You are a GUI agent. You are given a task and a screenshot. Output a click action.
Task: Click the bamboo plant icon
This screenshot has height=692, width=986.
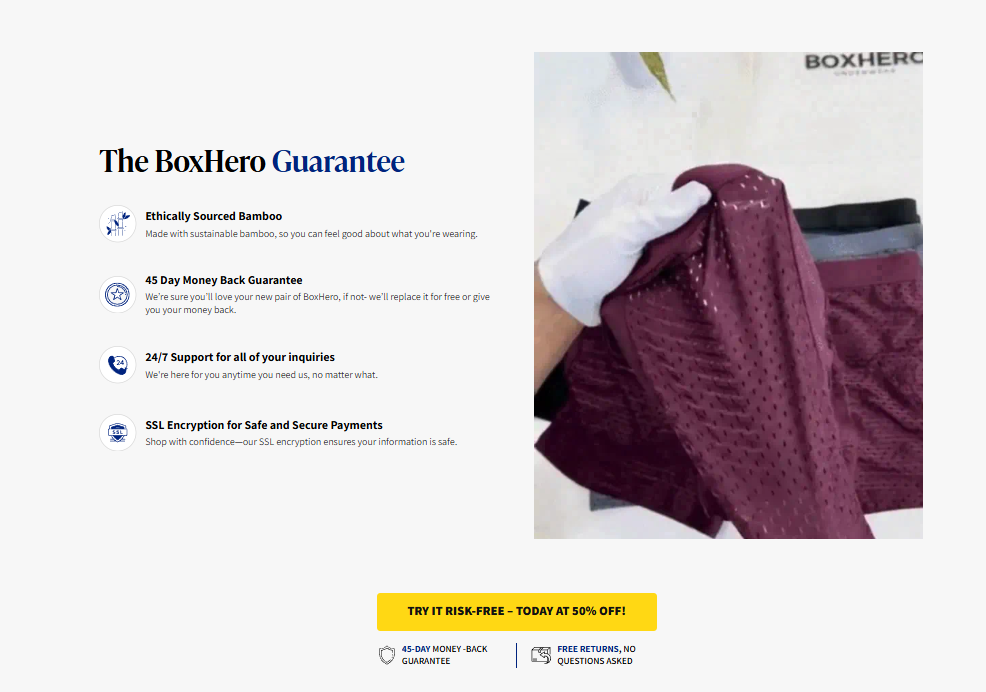point(118,223)
